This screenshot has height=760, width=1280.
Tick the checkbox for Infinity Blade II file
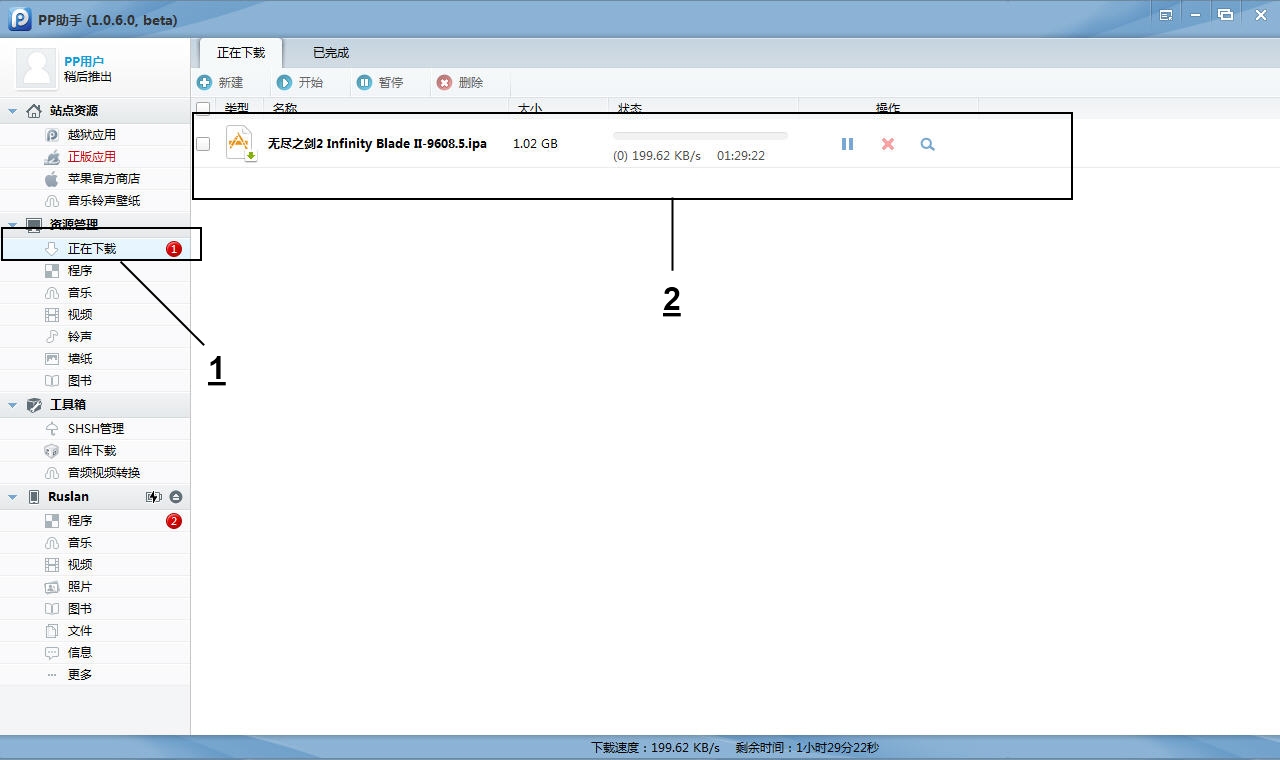click(203, 144)
